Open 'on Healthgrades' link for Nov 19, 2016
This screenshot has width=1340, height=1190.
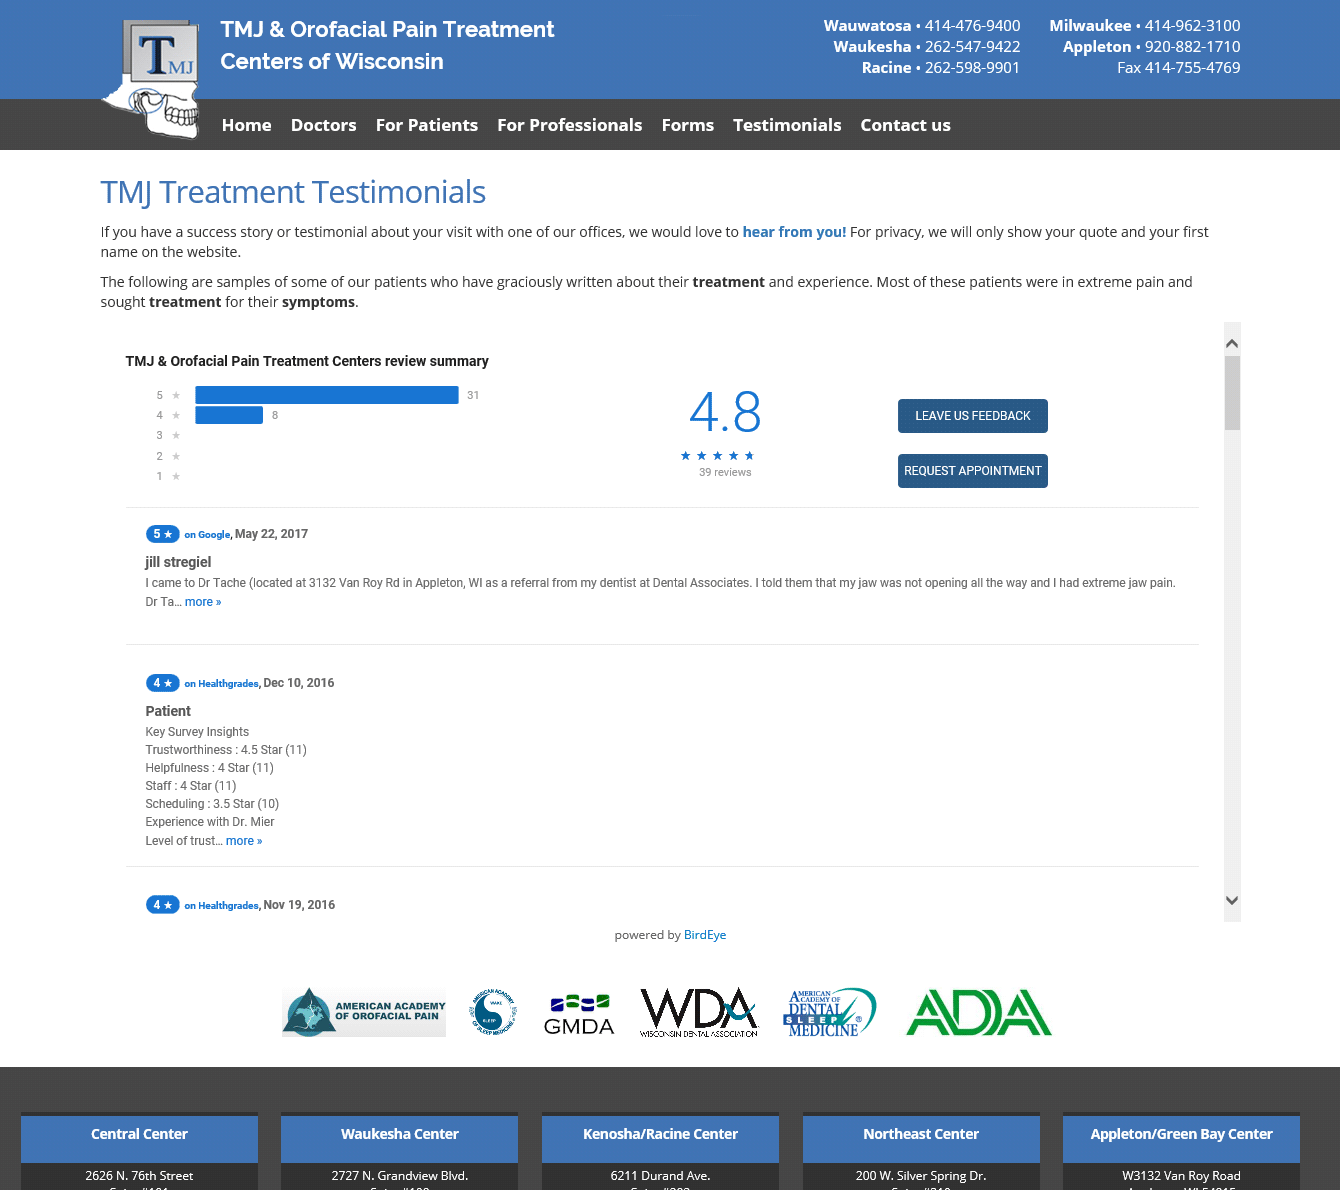[221, 906]
